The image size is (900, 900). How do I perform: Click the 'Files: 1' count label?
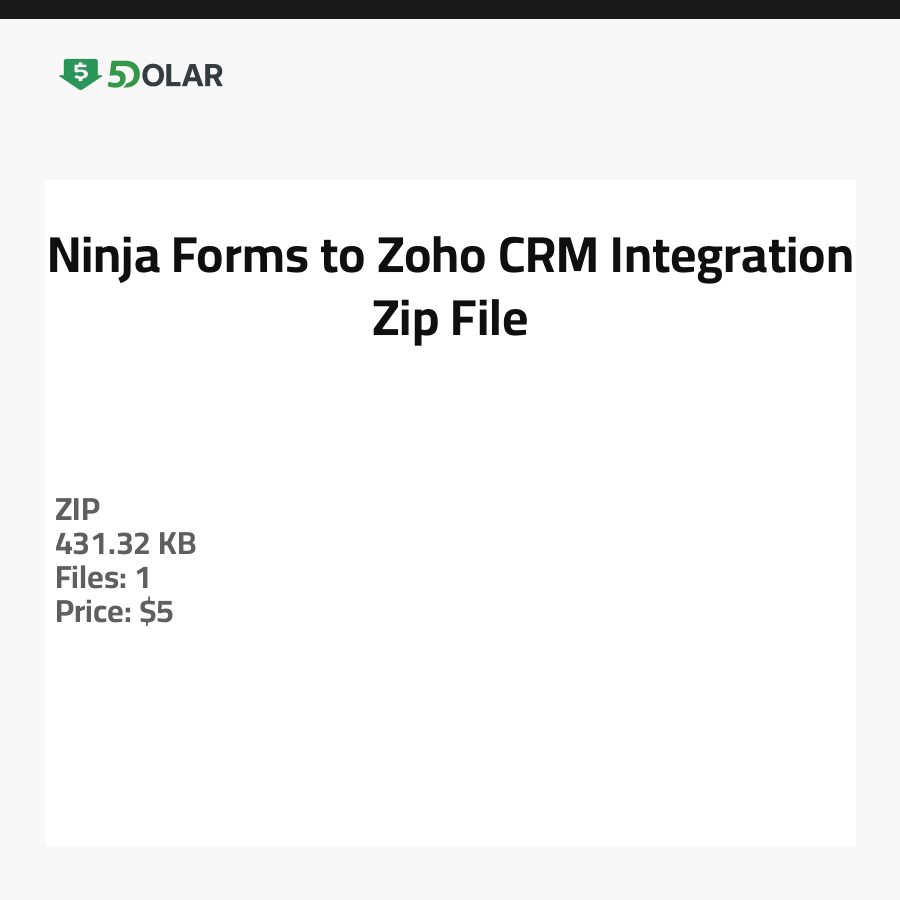(x=102, y=578)
